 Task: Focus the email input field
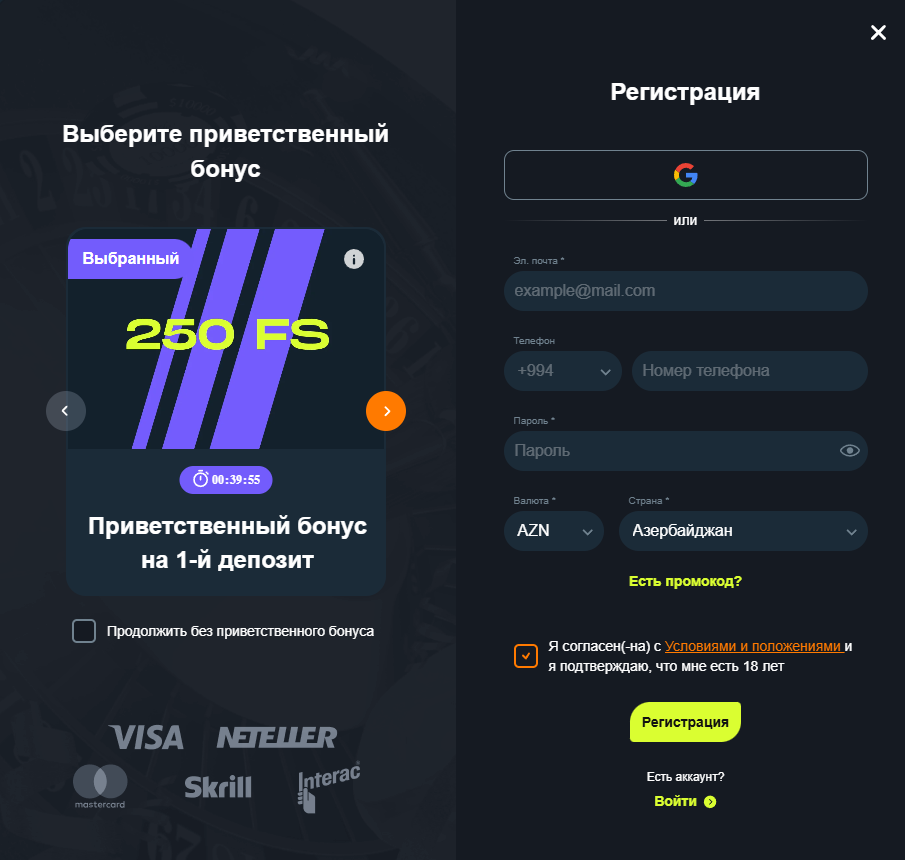(x=686, y=291)
